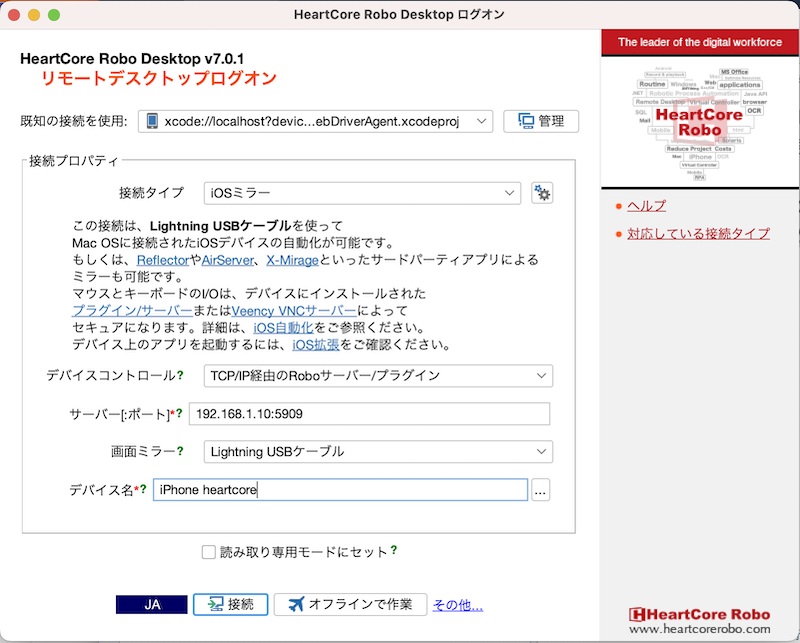The image size is (800, 643).
Task: Maximize the window with green button
Action: [x=54, y=15]
